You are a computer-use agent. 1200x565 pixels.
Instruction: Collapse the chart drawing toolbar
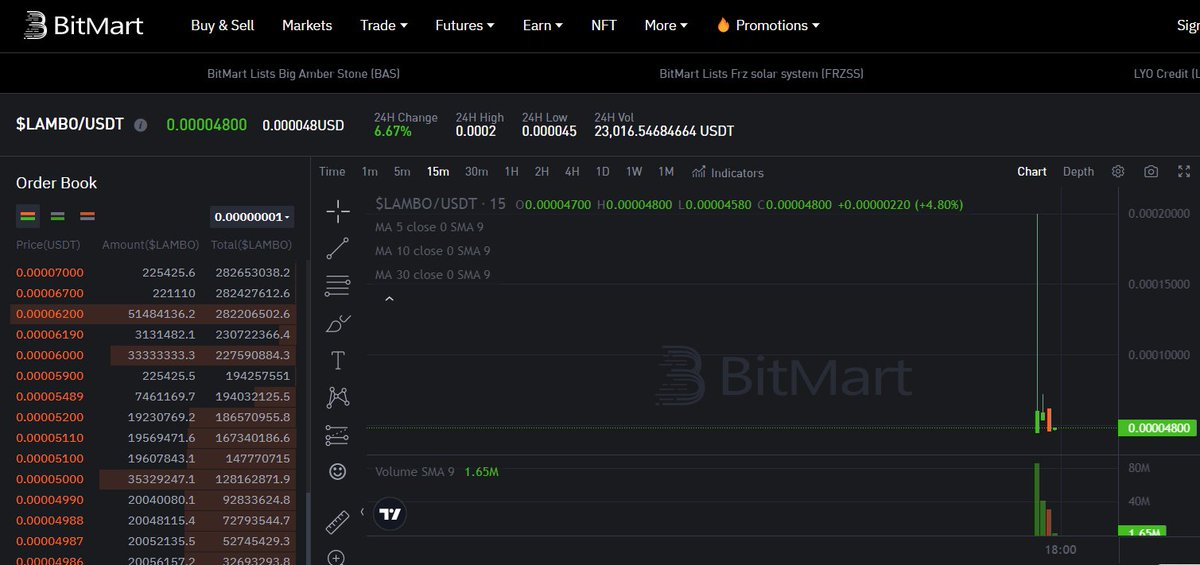click(361, 511)
